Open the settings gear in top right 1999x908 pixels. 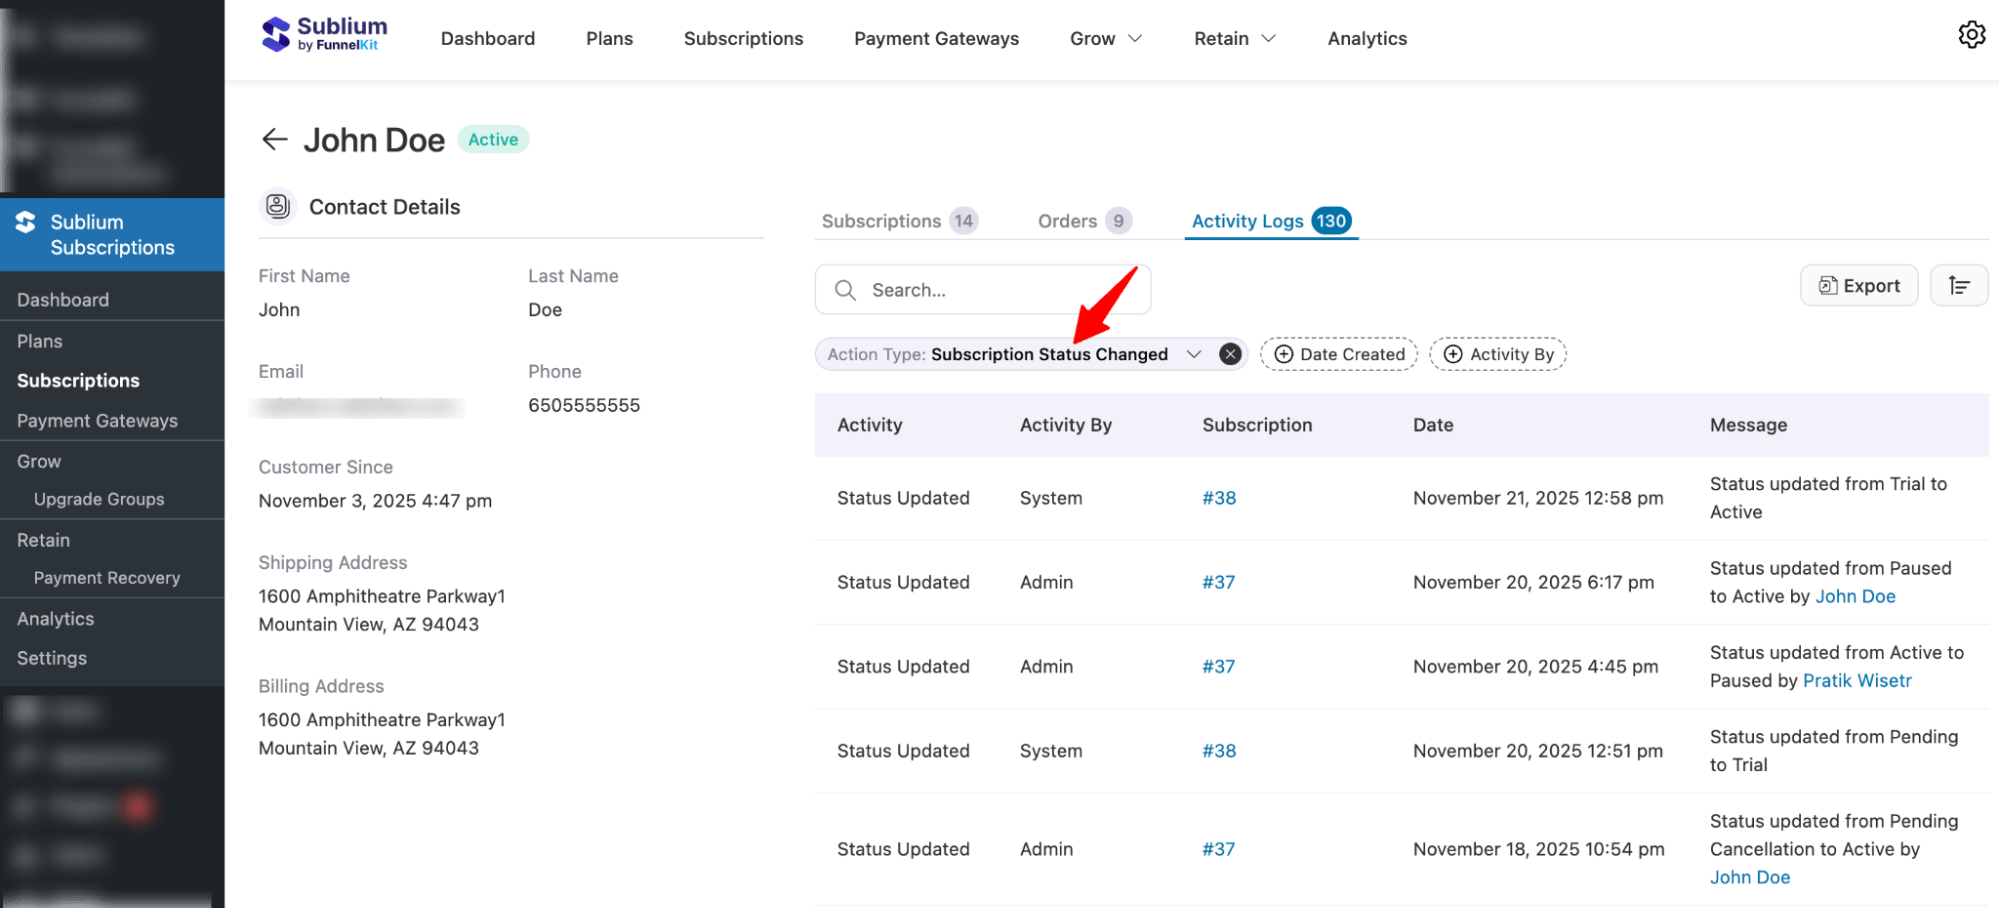[x=1971, y=34]
